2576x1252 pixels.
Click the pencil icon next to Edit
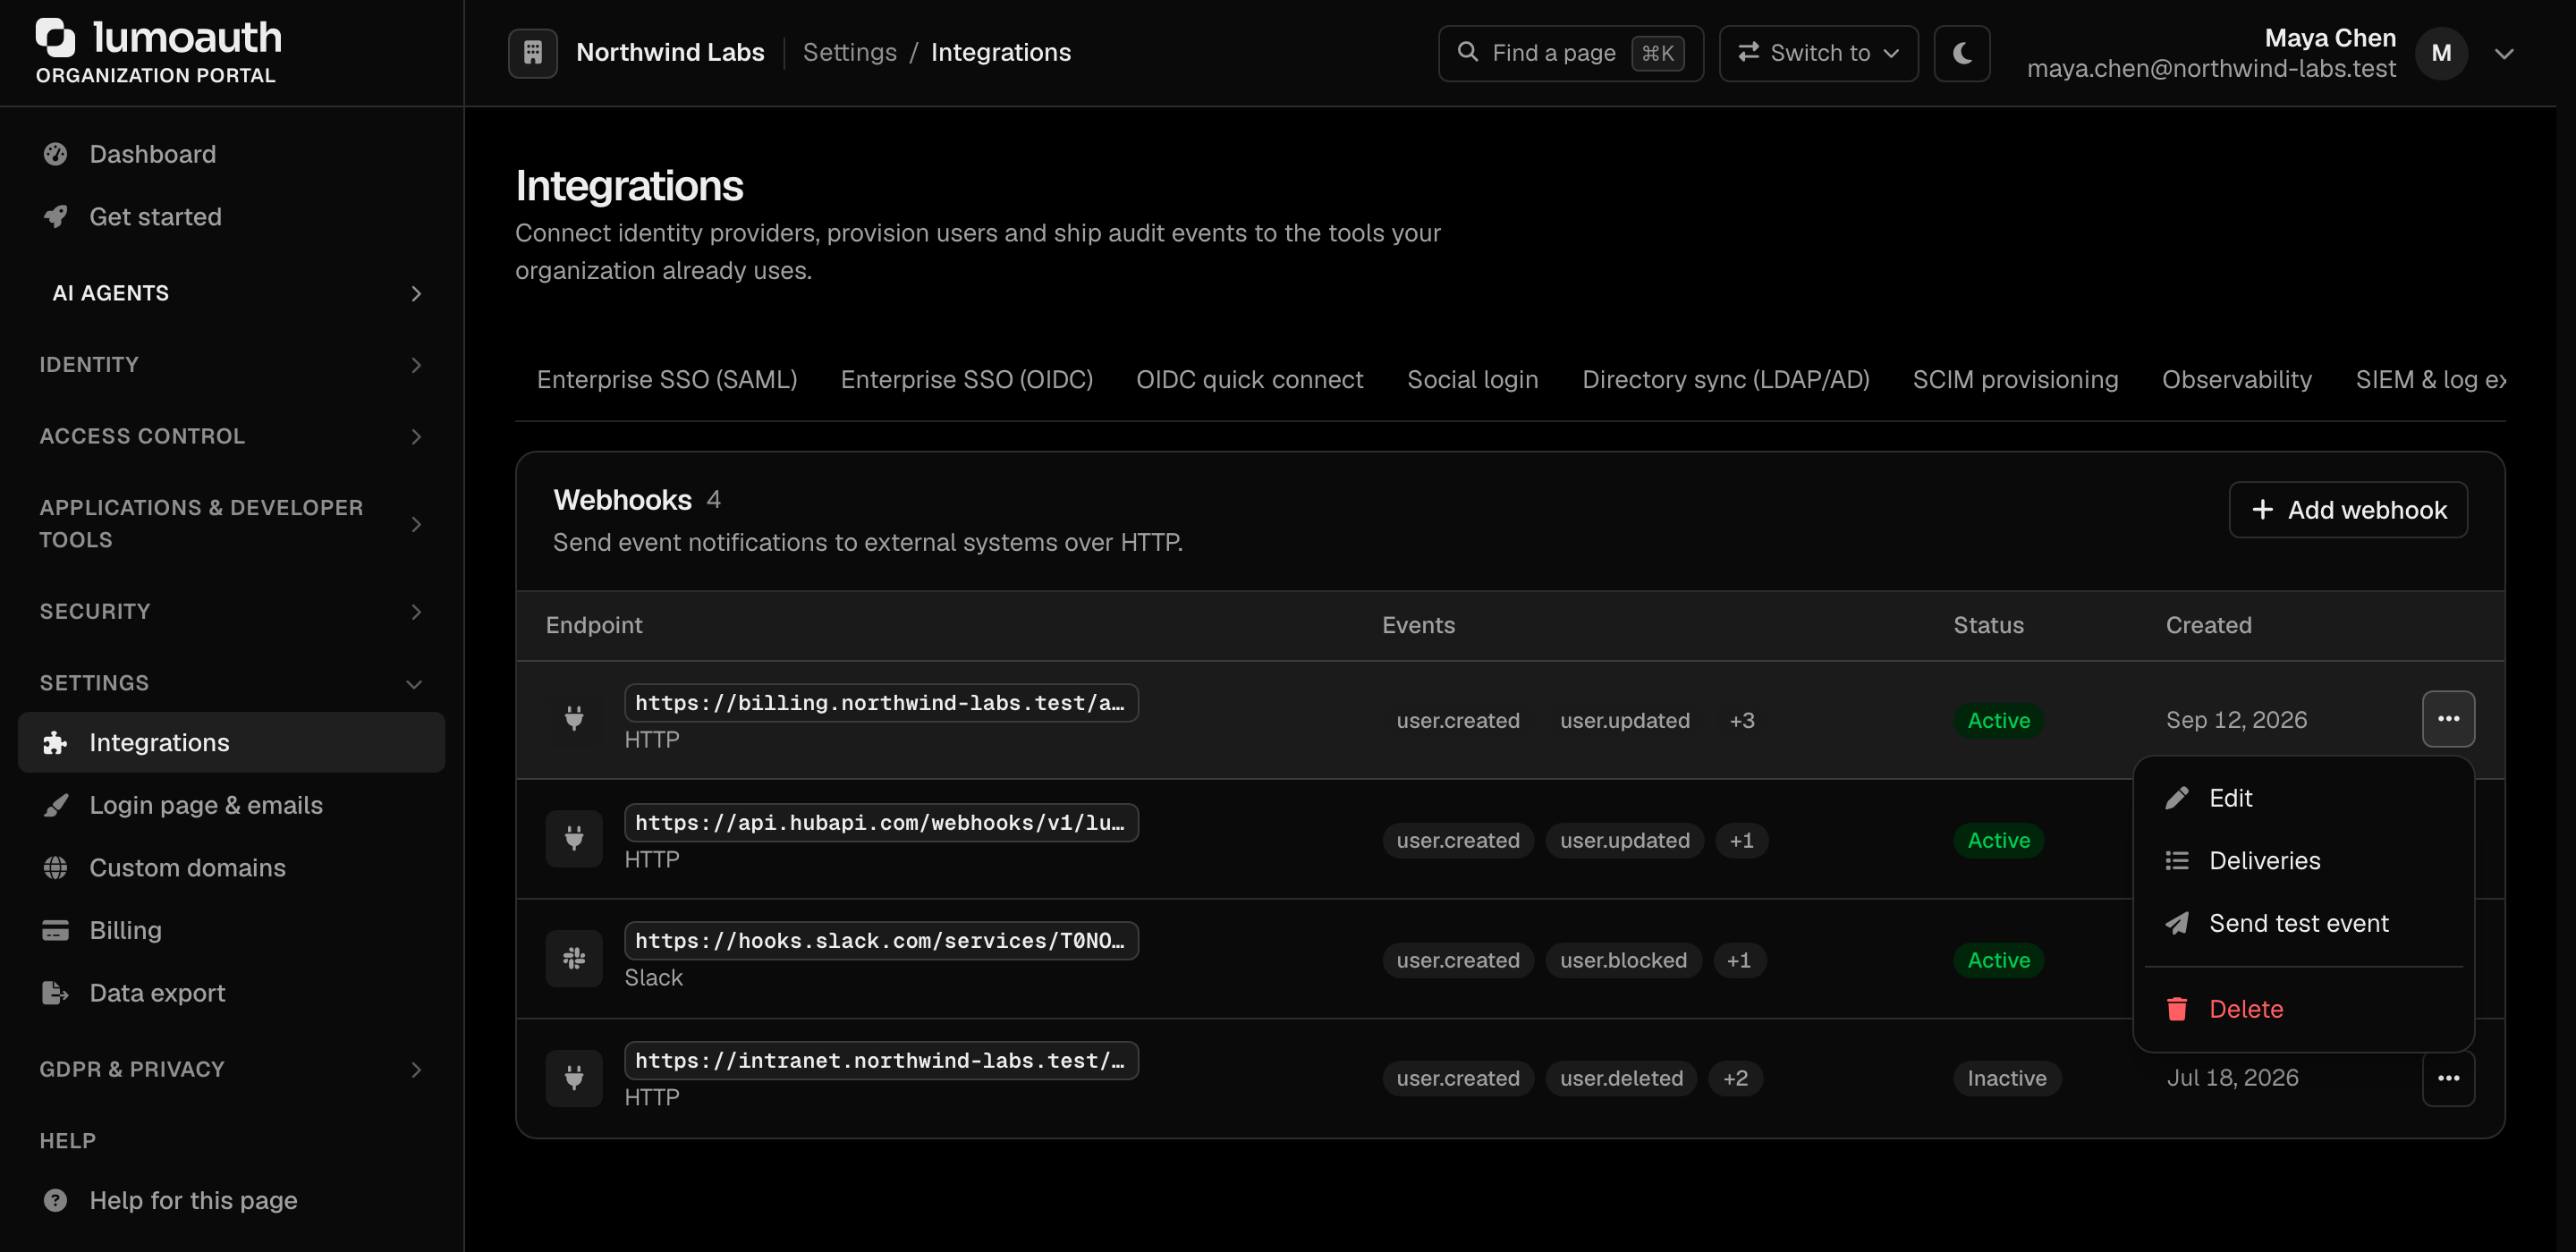2177,798
